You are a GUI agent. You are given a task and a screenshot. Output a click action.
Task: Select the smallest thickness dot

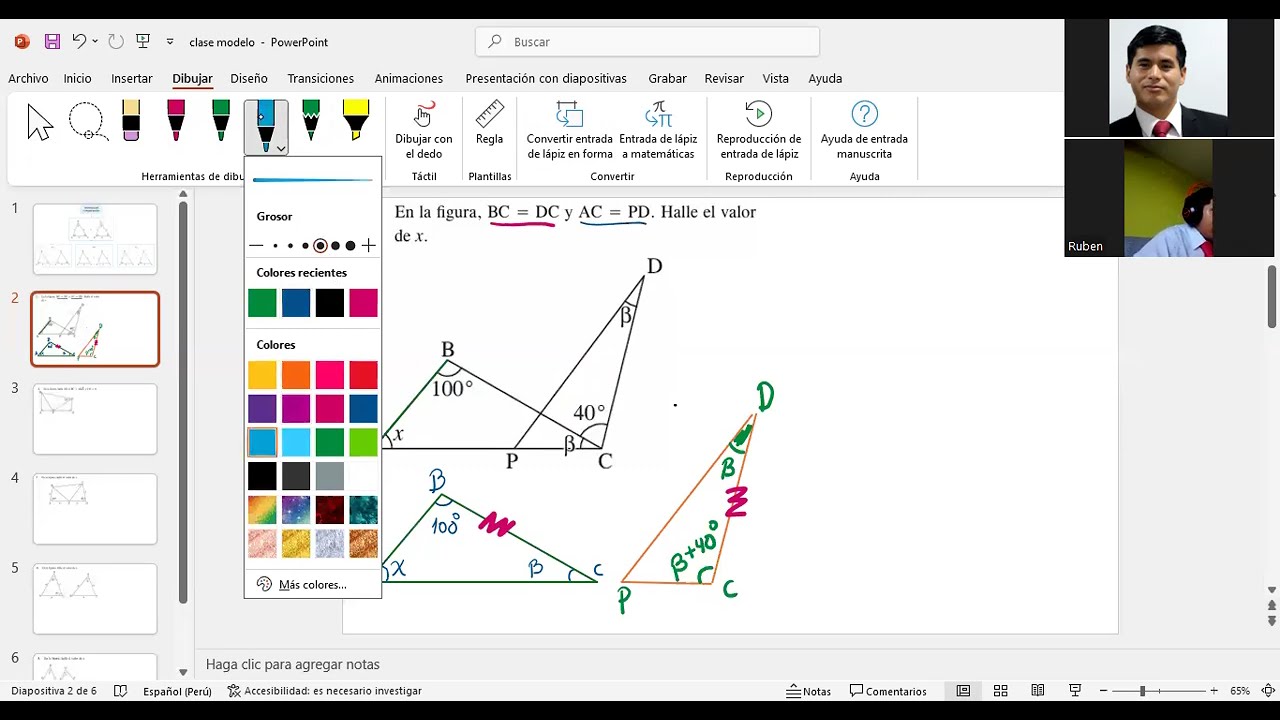tap(275, 246)
